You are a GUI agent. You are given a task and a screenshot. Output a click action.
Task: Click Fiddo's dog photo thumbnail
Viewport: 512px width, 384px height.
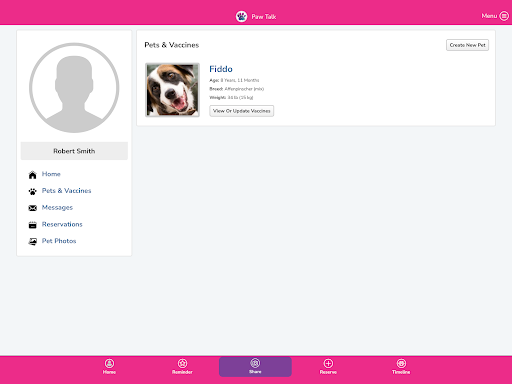pyautogui.click(x=172, y=90)
